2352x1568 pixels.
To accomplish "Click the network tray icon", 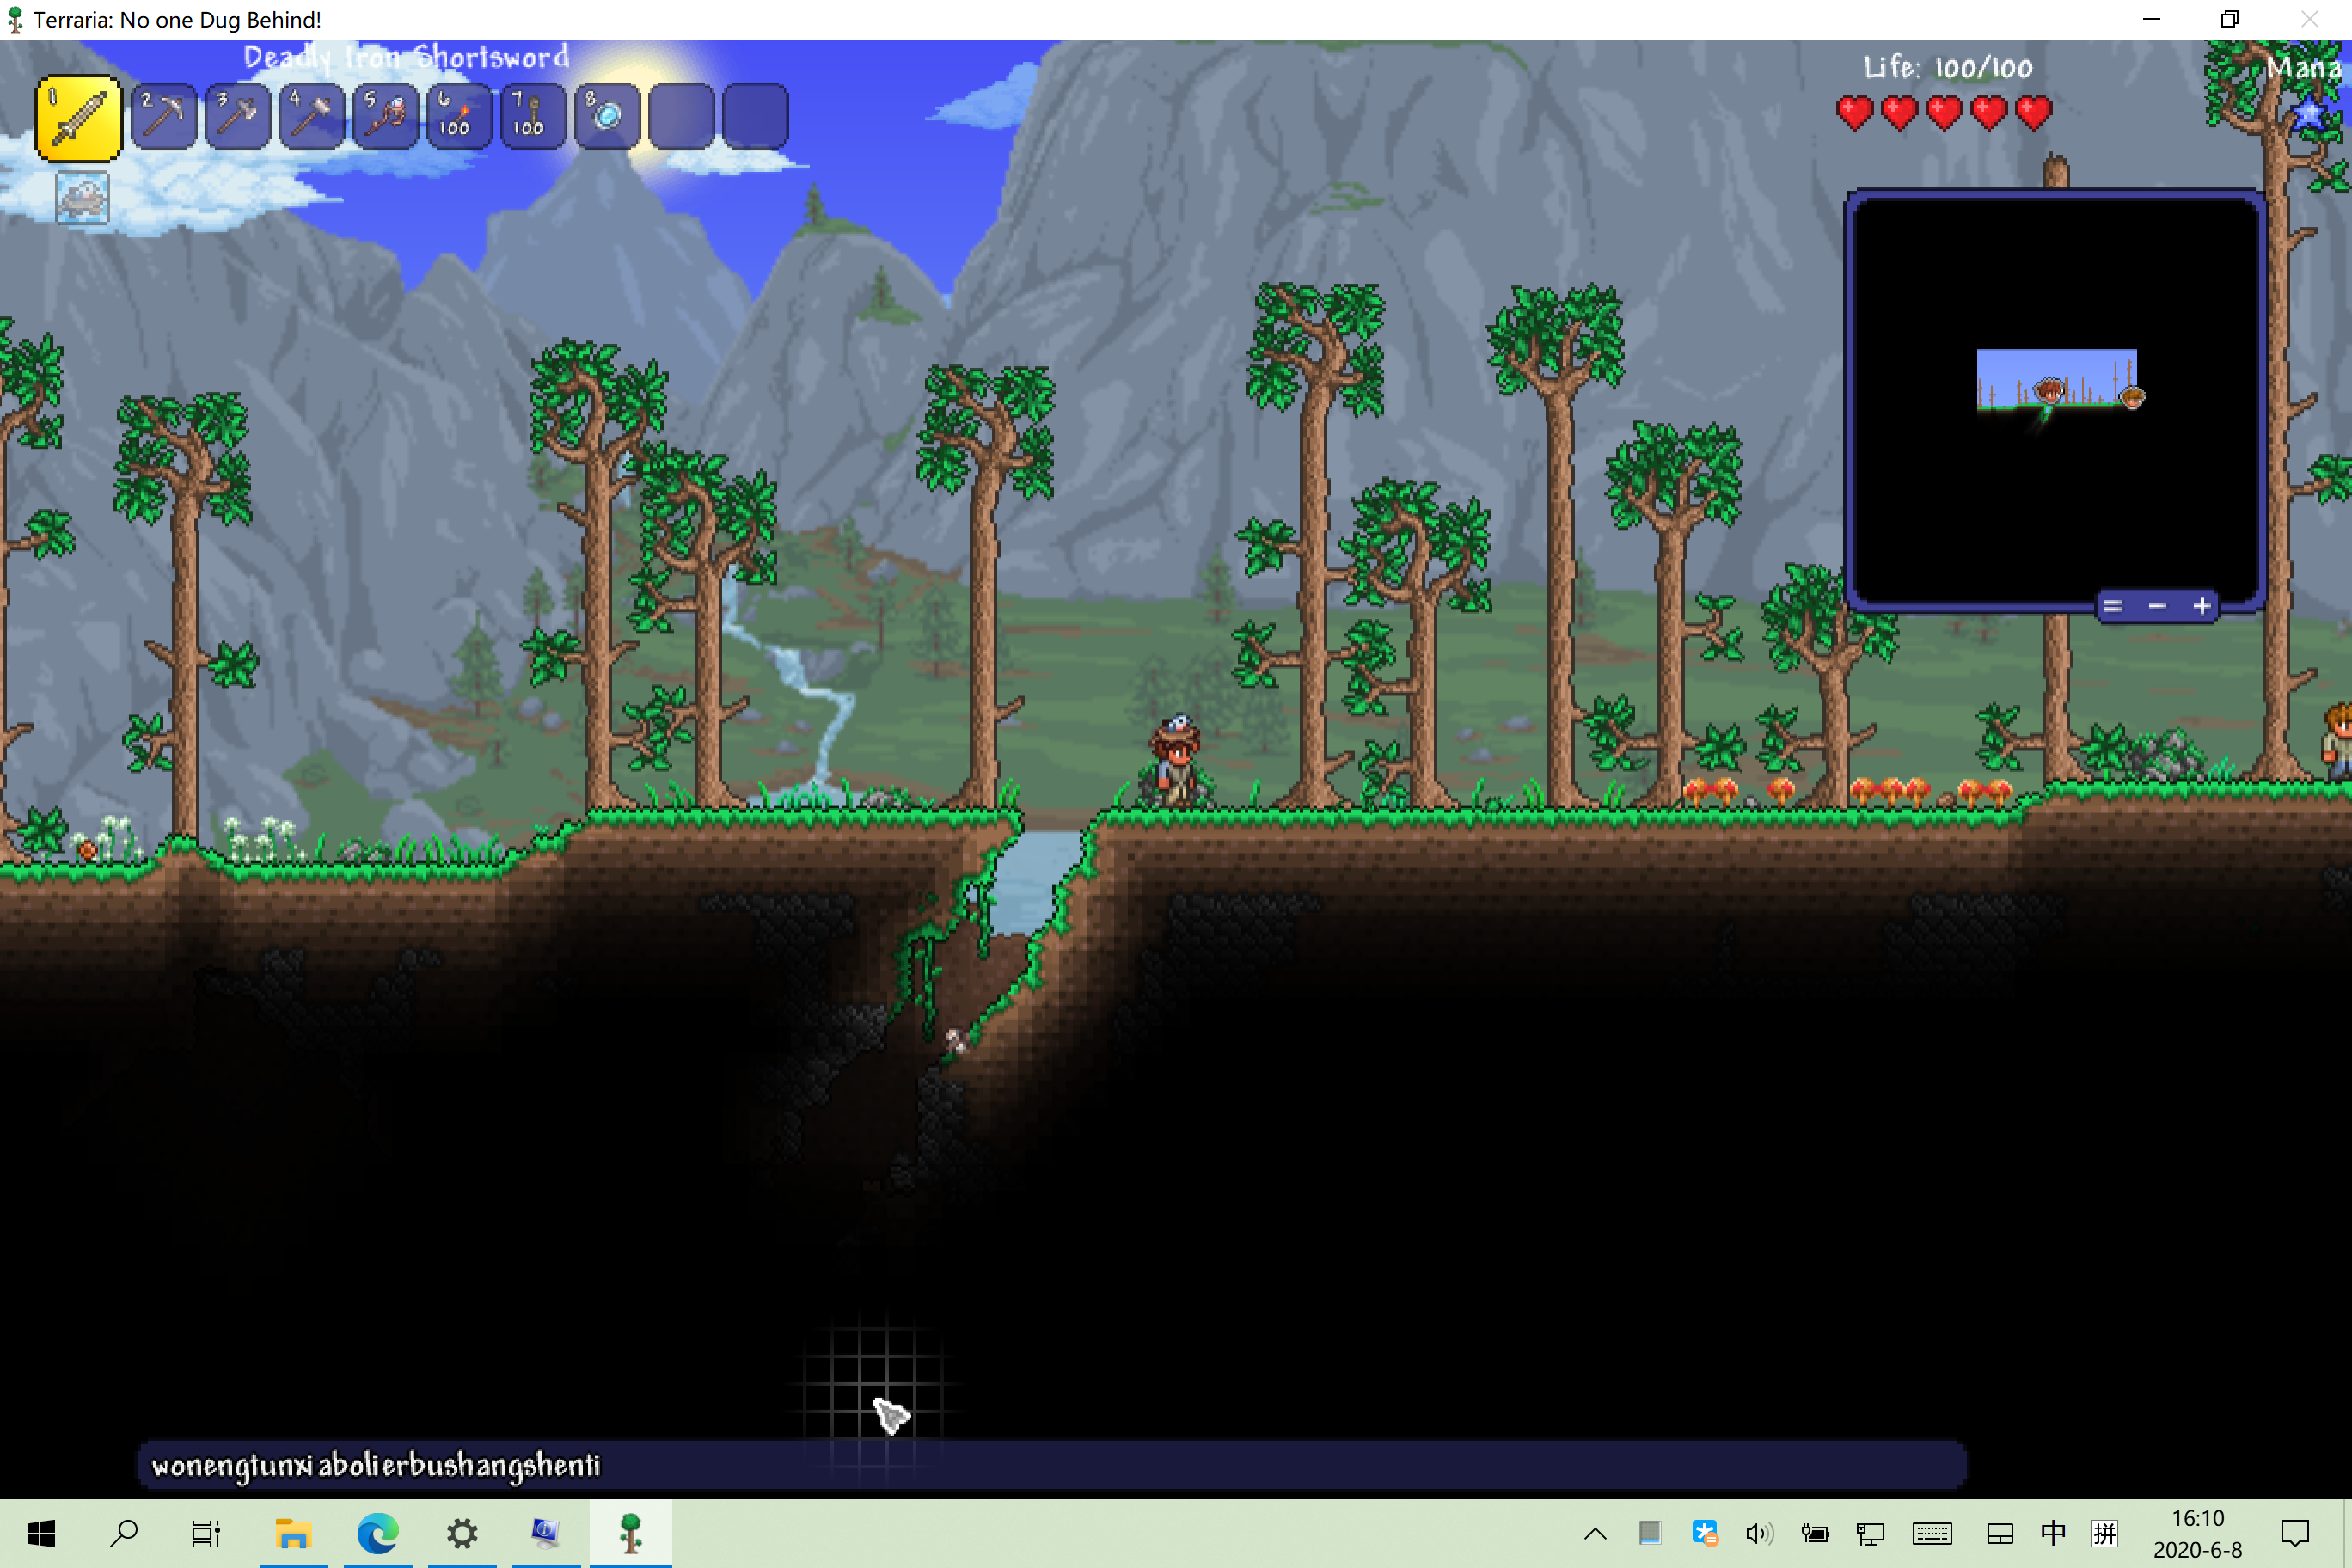I will 1870,1533.
